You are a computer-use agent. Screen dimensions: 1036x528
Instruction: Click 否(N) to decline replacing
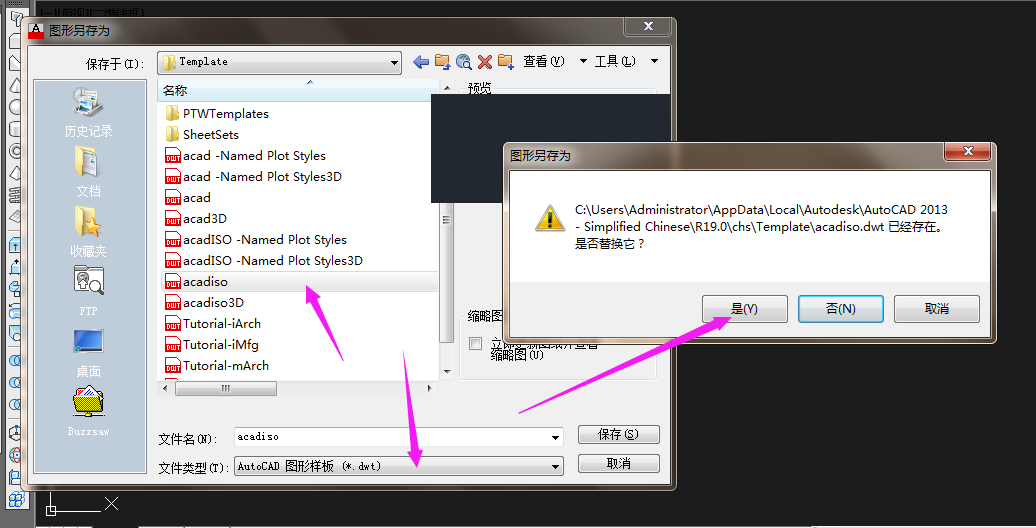point(840,309)
